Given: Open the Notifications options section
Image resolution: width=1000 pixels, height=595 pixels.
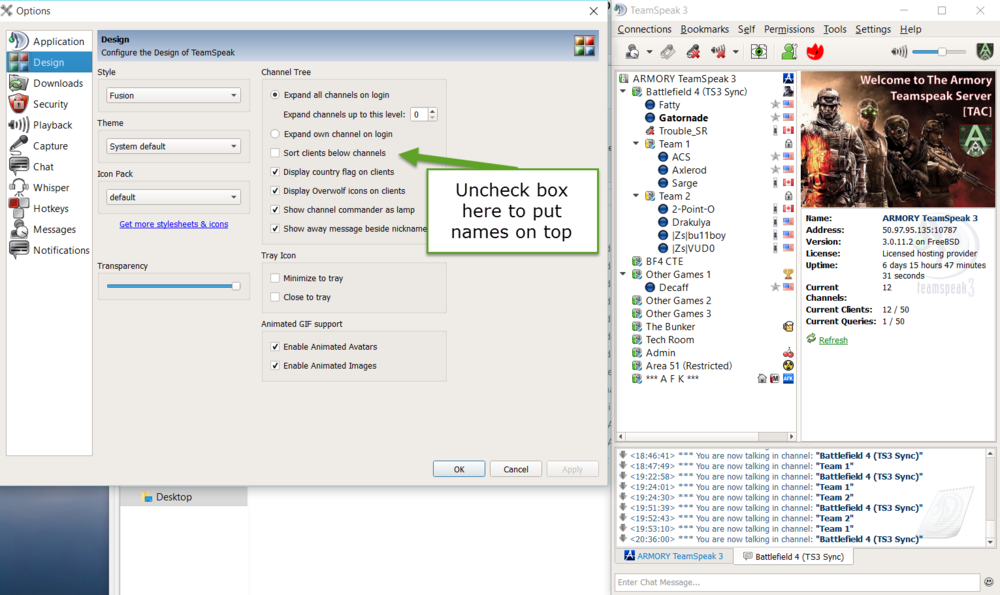Looking at the screenshot, I should (49, 250).
